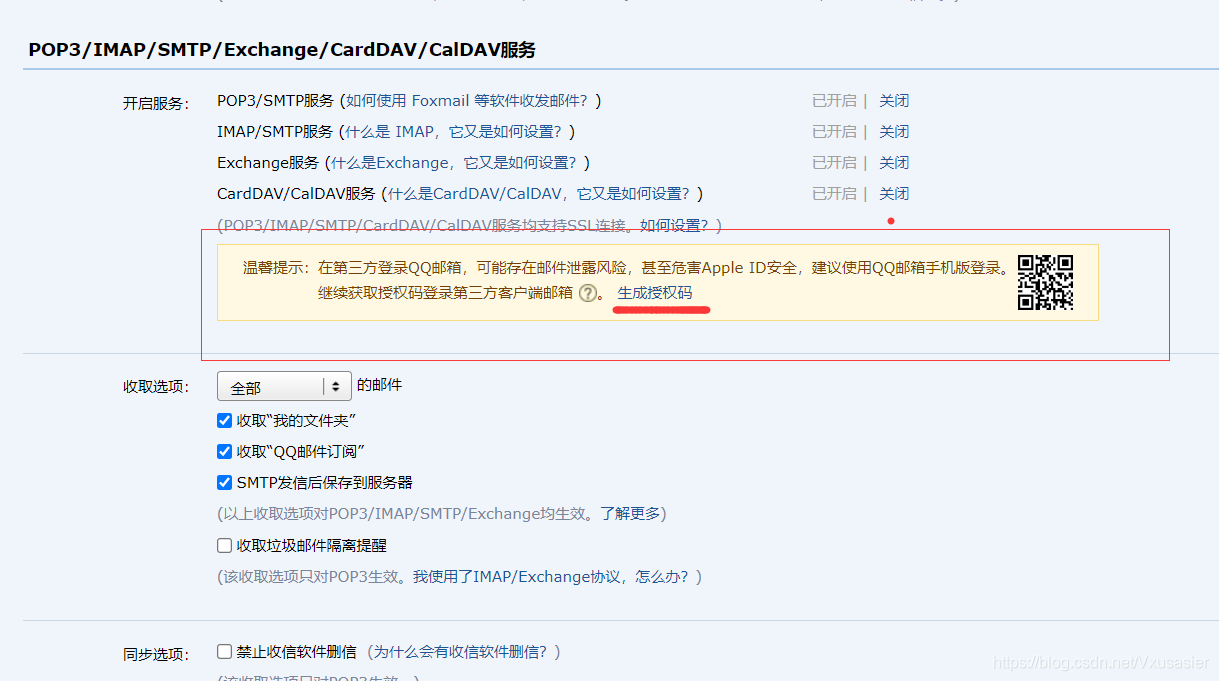Click POP3/IMAP/SMTP/Exchange/CardDAV/CalDAV服务 section heading
The image size is (1219, 681).
point(282,49)
